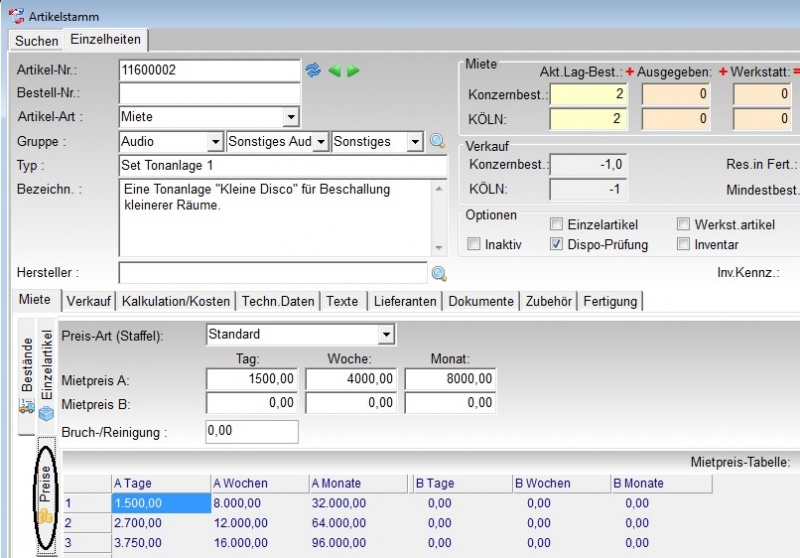This screenshot has width=800, height=558.
Task: Click the Bruch-/Reinigung field
Action: (252, 432)
